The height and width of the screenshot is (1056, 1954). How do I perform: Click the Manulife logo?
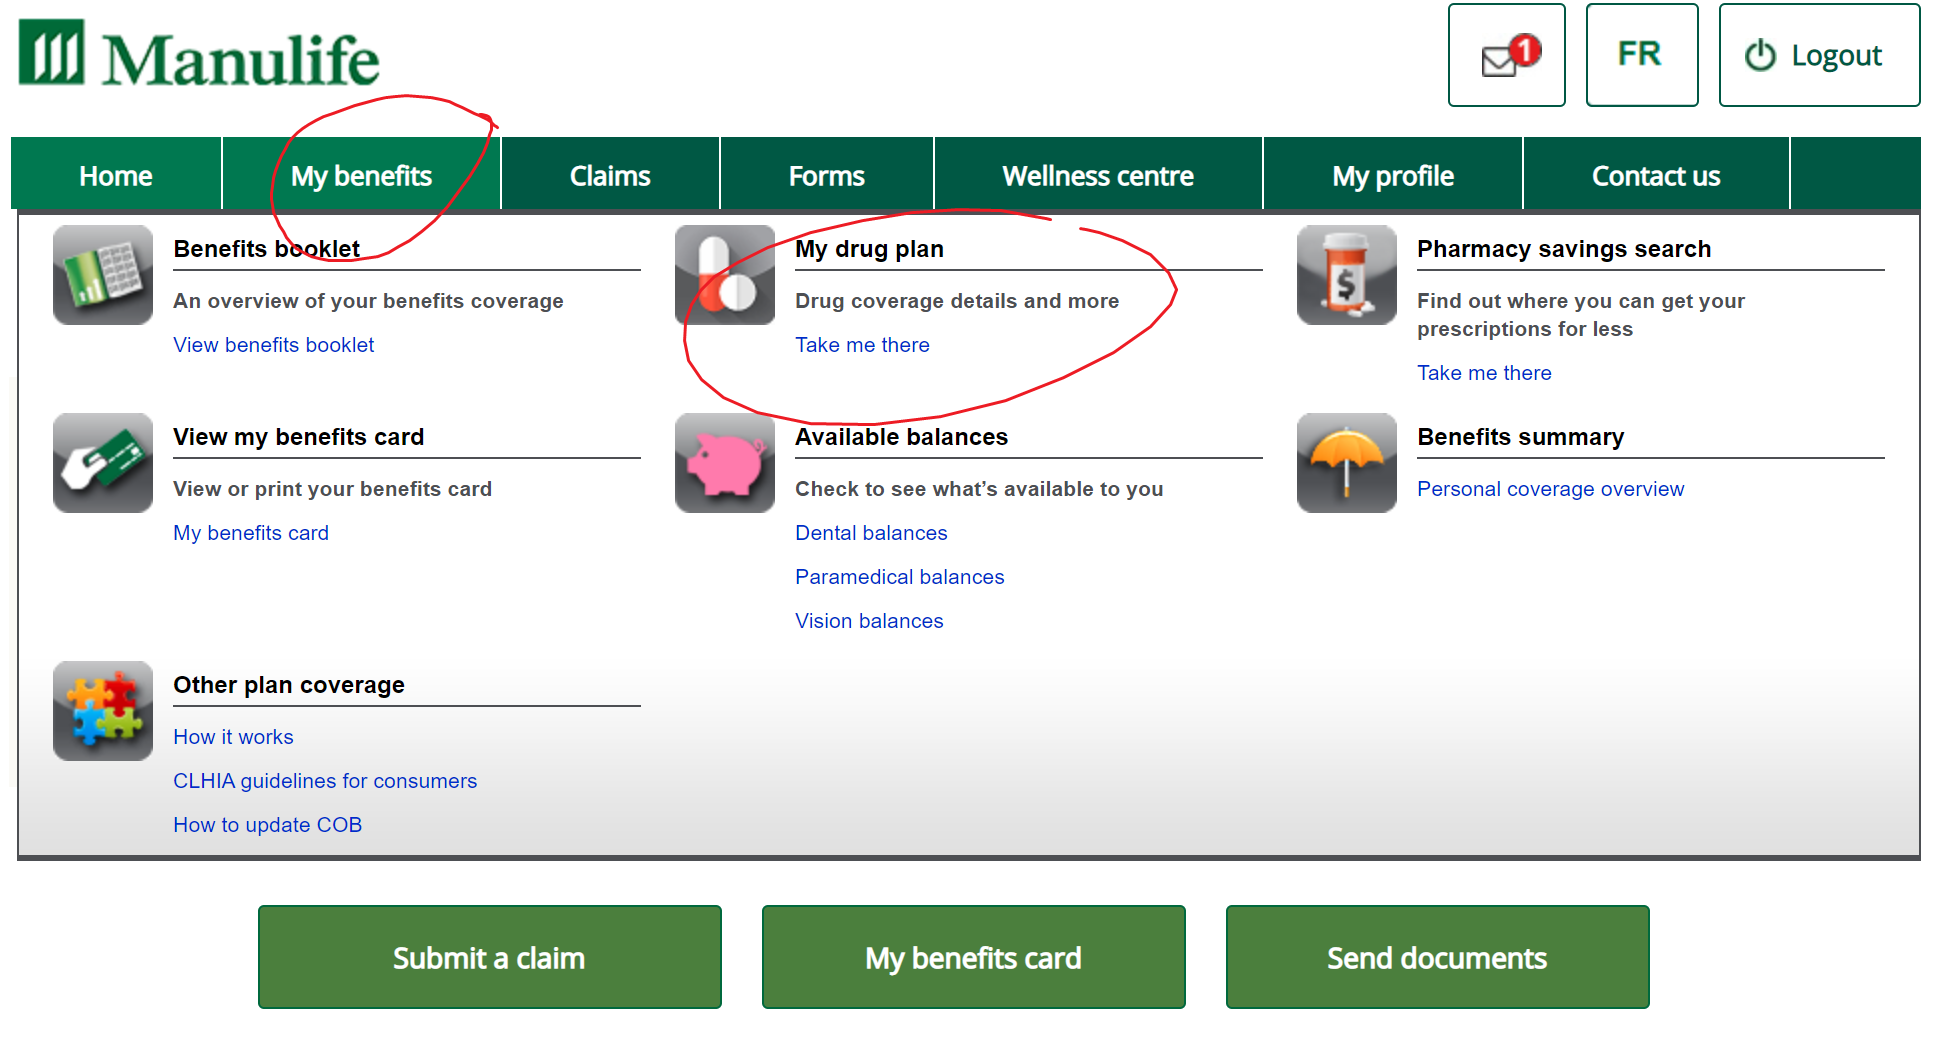[x=199, y=56]
